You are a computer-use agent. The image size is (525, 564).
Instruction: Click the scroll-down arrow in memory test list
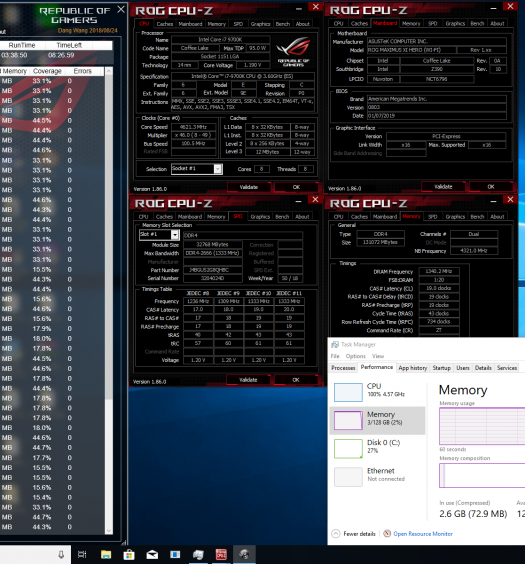click(109, 531)
